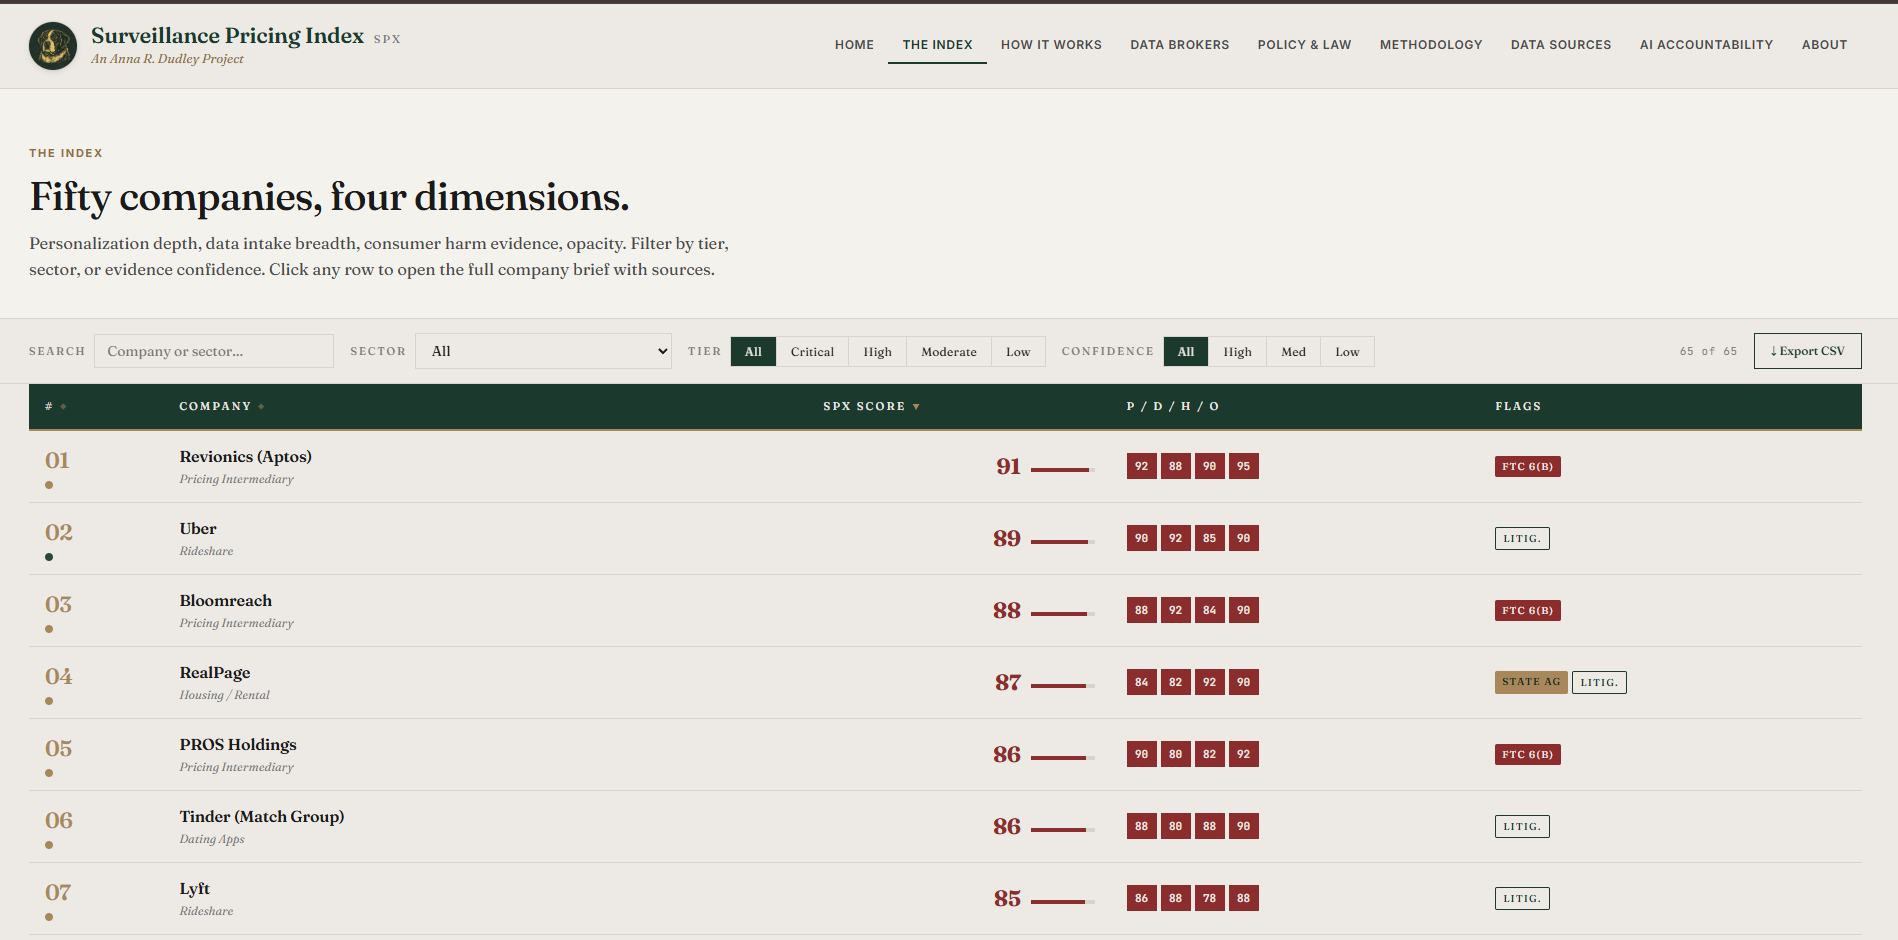1898x940 pixels.
Task: Click the Surveillance Pricing Index site title
Action: click(x=227, y=36)
